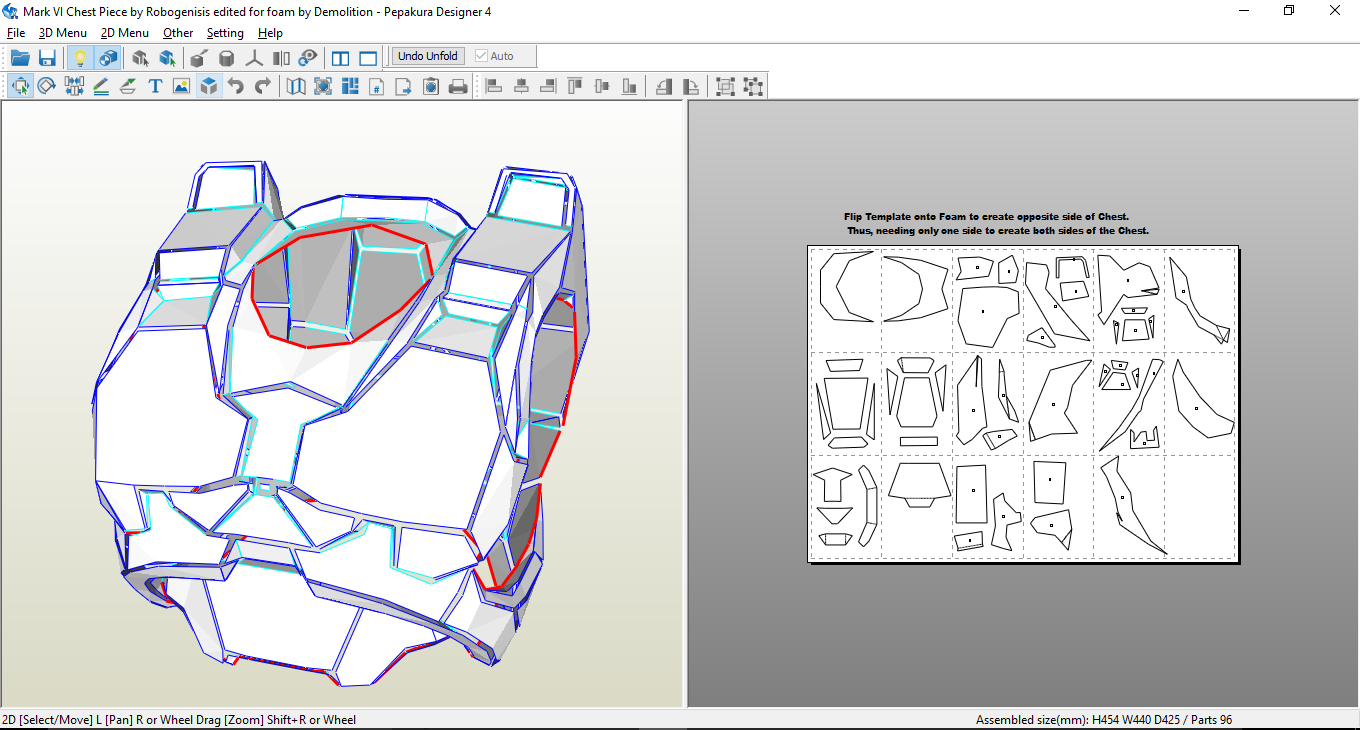
Task: Switch to the split two-pane window layout
Action: [x=341, y=57]
